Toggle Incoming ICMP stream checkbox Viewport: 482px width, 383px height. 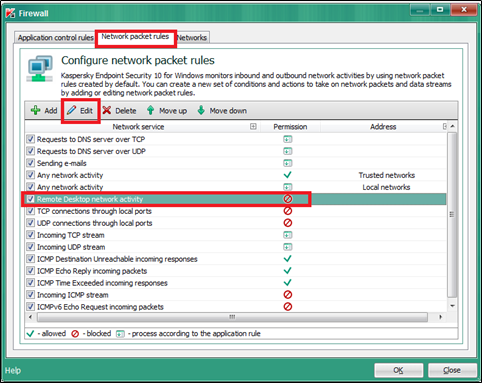pos(31,295)
